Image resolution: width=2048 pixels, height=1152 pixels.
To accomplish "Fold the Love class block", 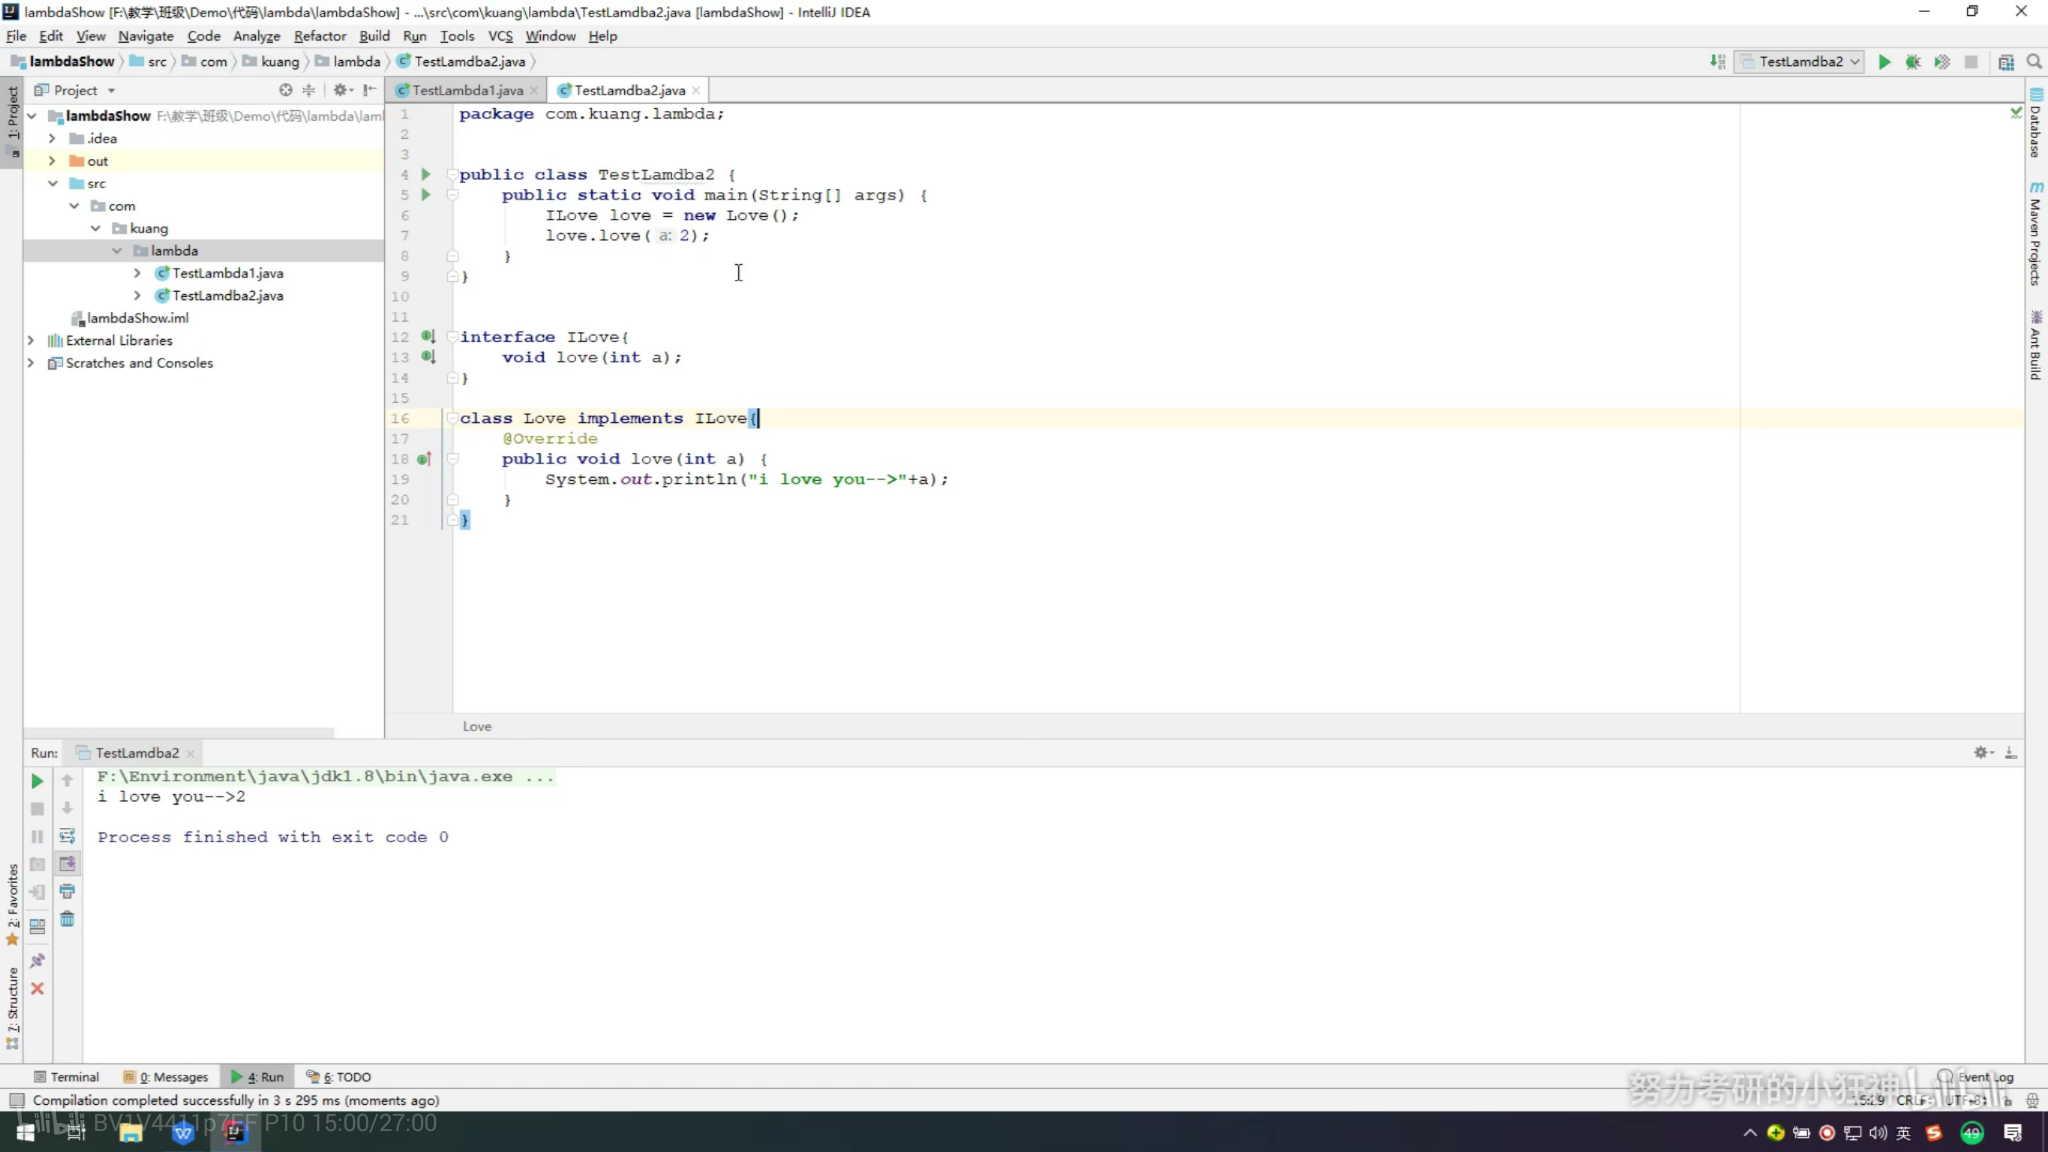I will pyautogui.click(x=452, y=418).
